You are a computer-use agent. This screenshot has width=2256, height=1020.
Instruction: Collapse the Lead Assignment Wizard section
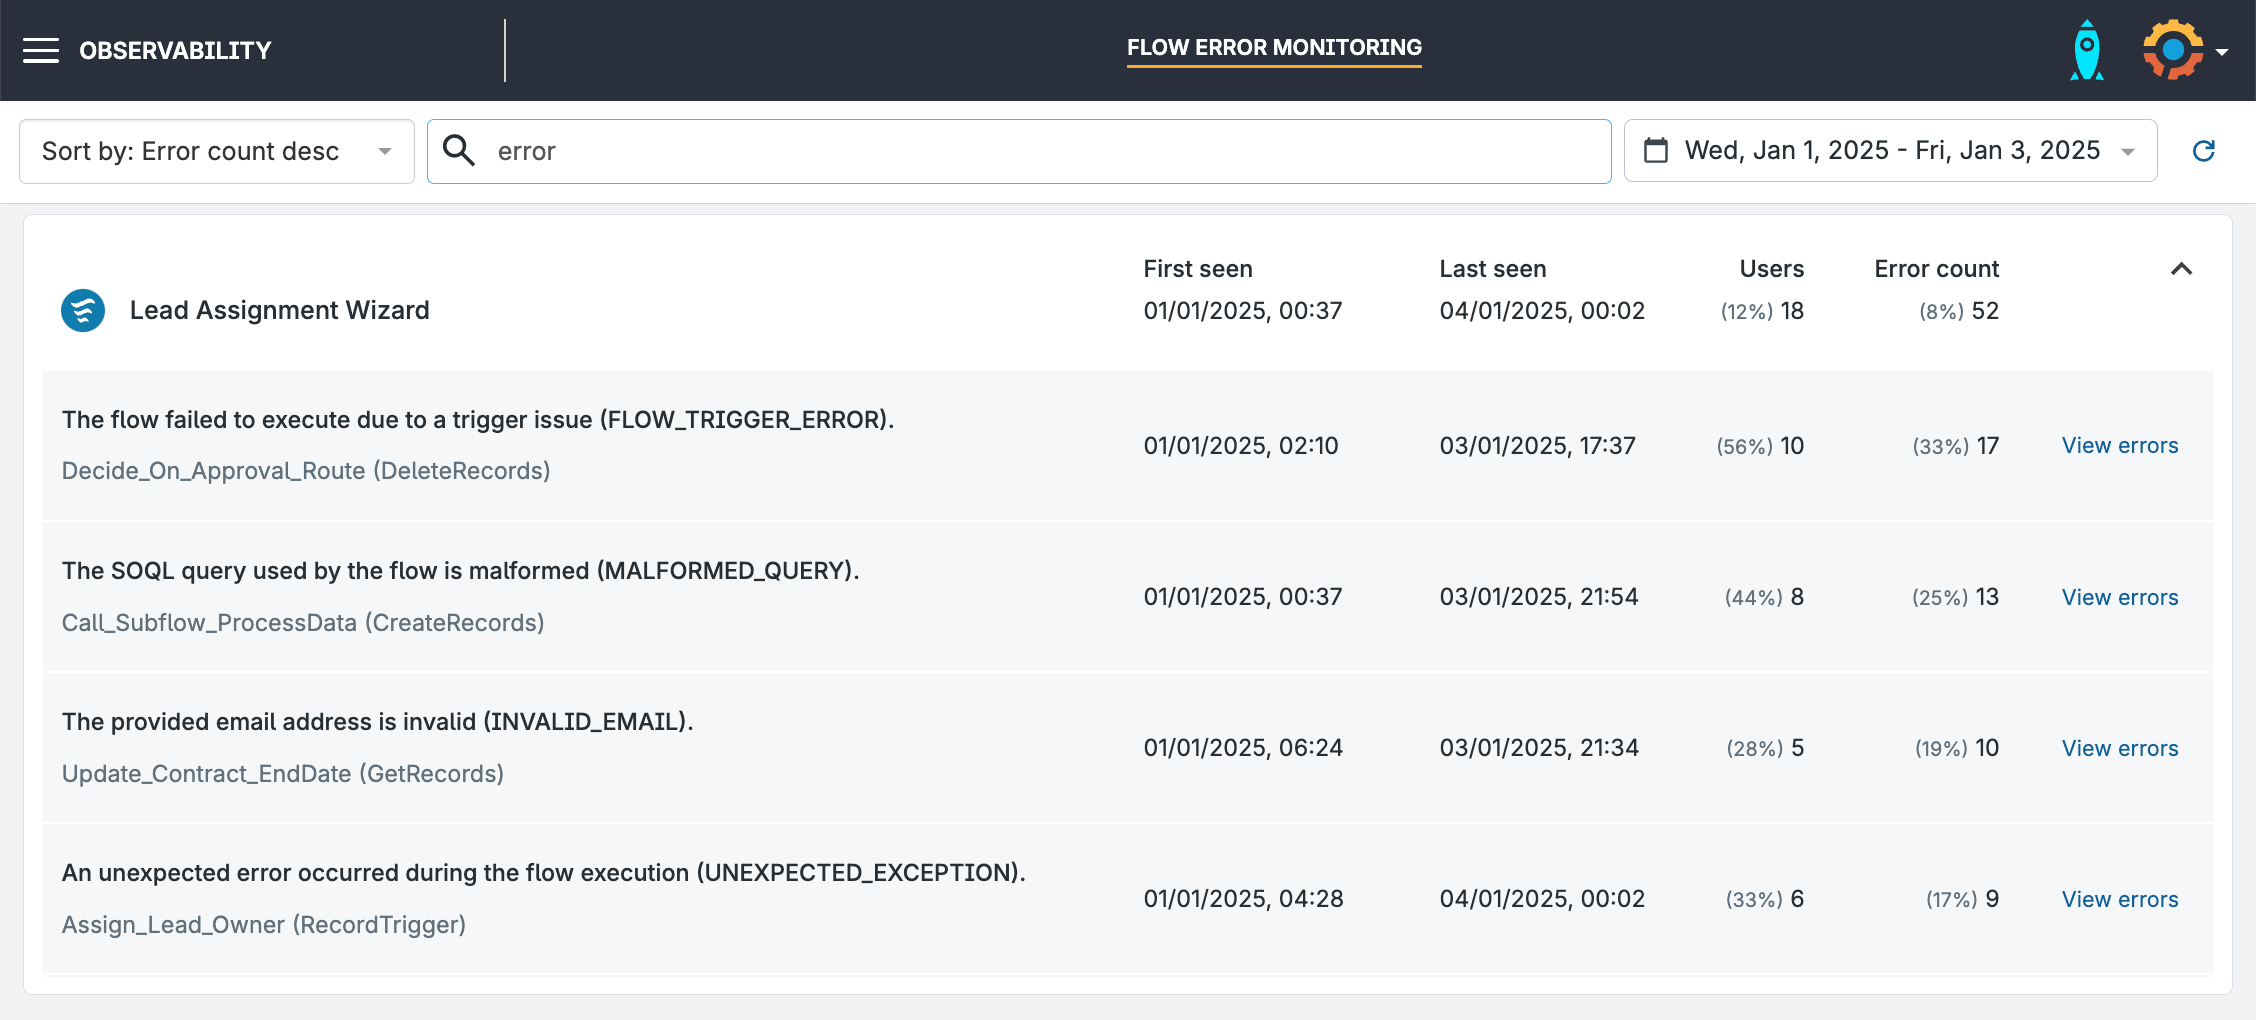(2182, 269)
